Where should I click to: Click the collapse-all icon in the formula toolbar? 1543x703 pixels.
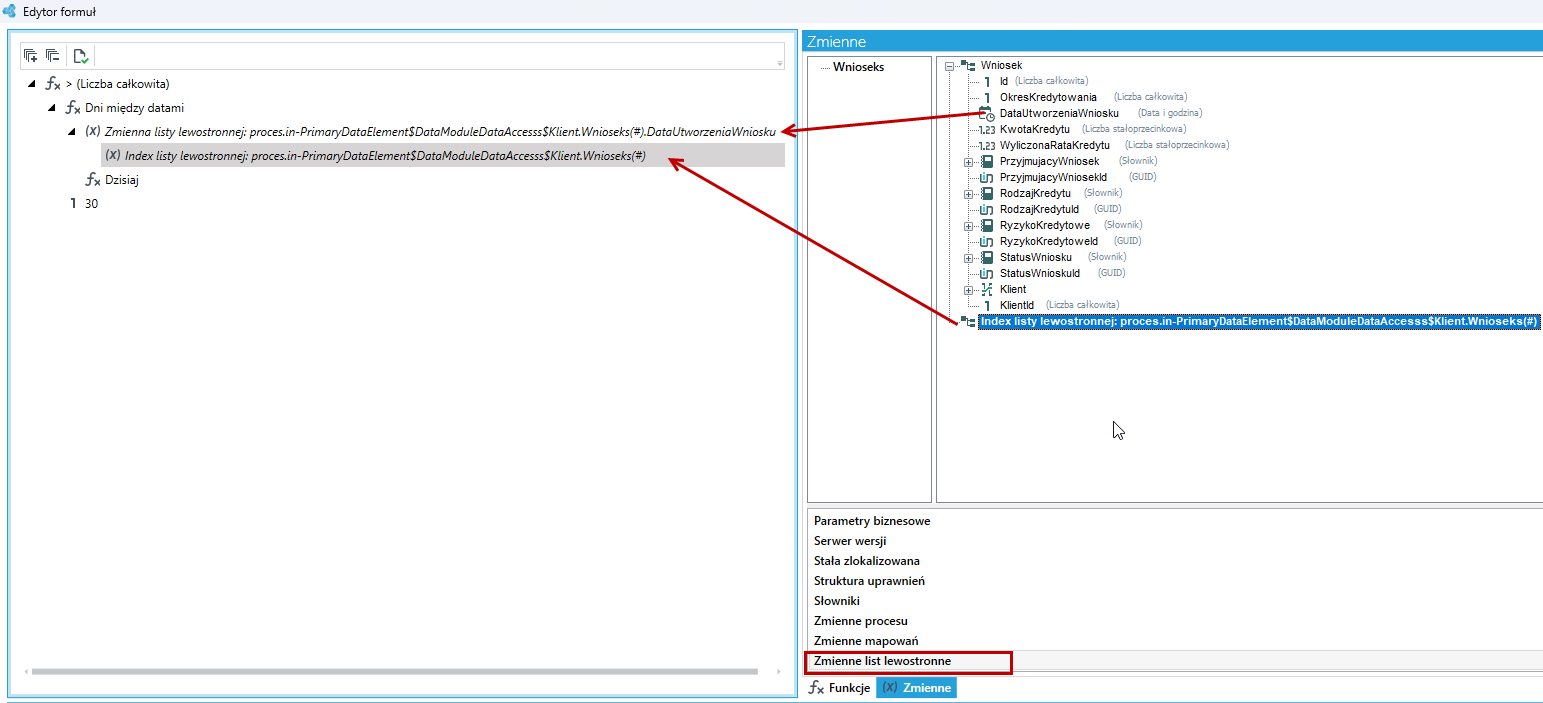click(x=52, y=56)
